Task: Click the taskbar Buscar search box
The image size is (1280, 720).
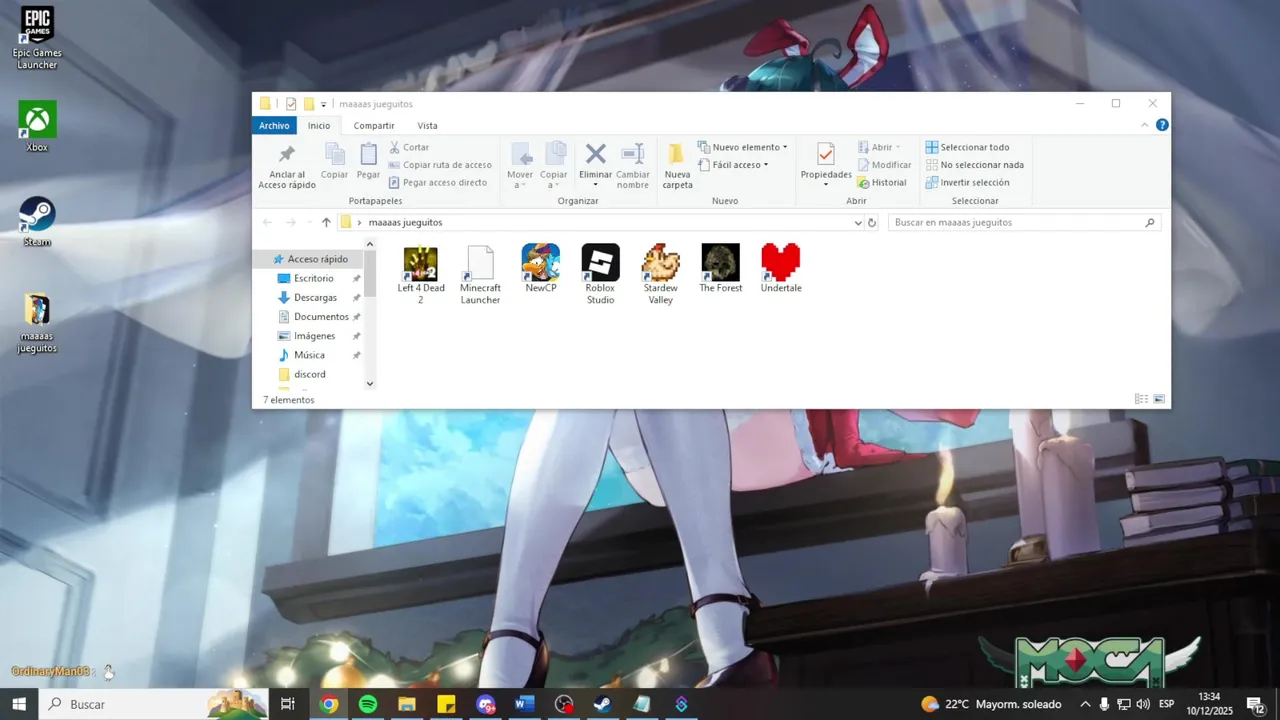Action: click(x=153, y=704)
